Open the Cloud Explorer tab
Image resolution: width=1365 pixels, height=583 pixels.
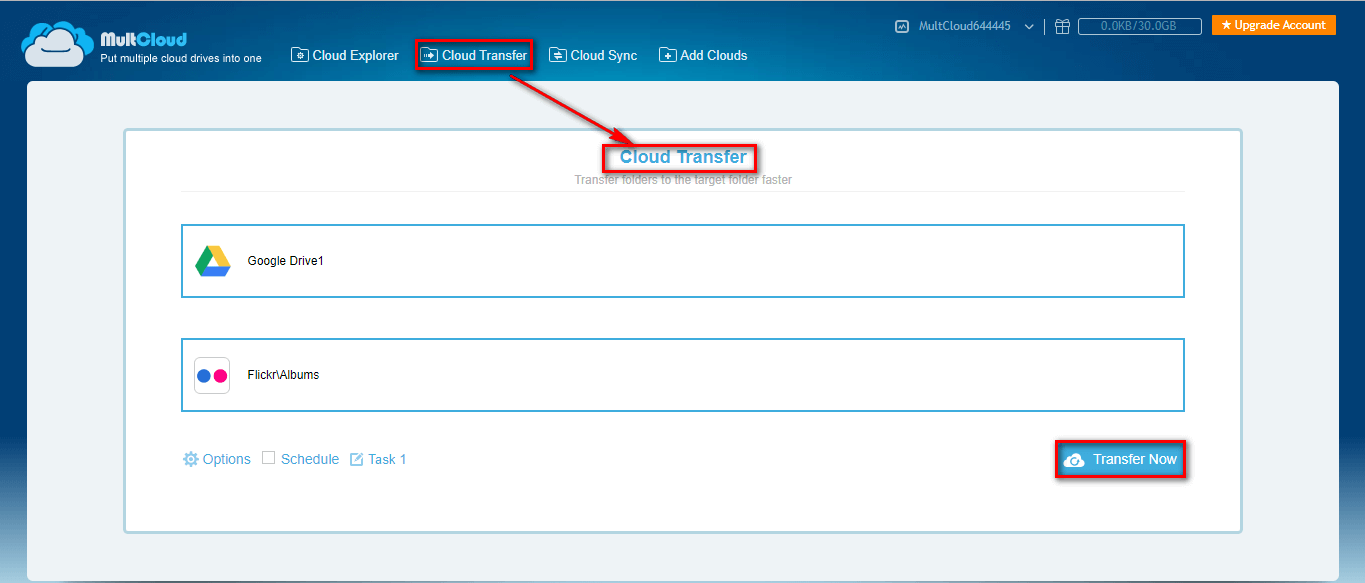tap(345, 55)
